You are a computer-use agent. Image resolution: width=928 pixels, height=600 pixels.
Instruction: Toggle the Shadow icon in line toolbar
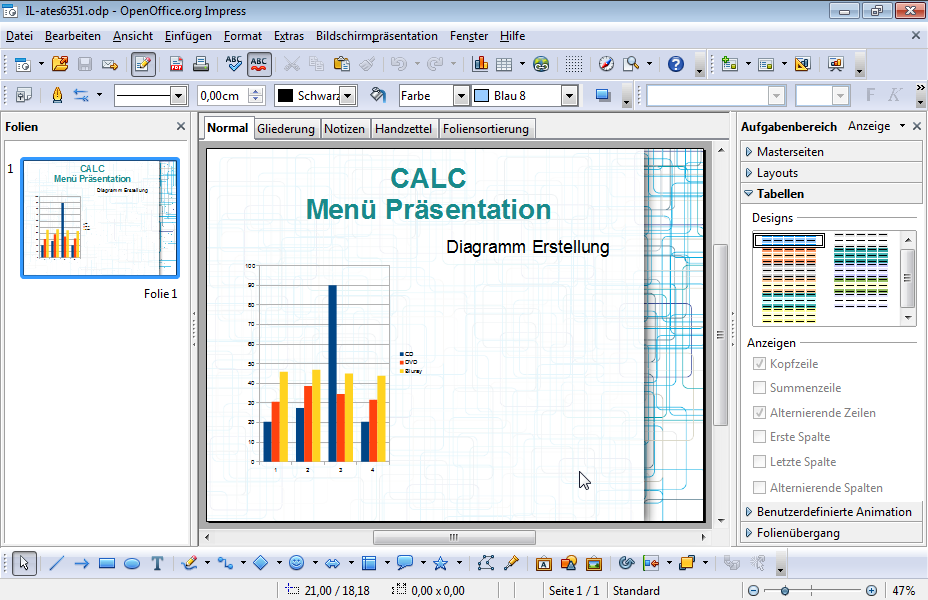pos(603,95)
